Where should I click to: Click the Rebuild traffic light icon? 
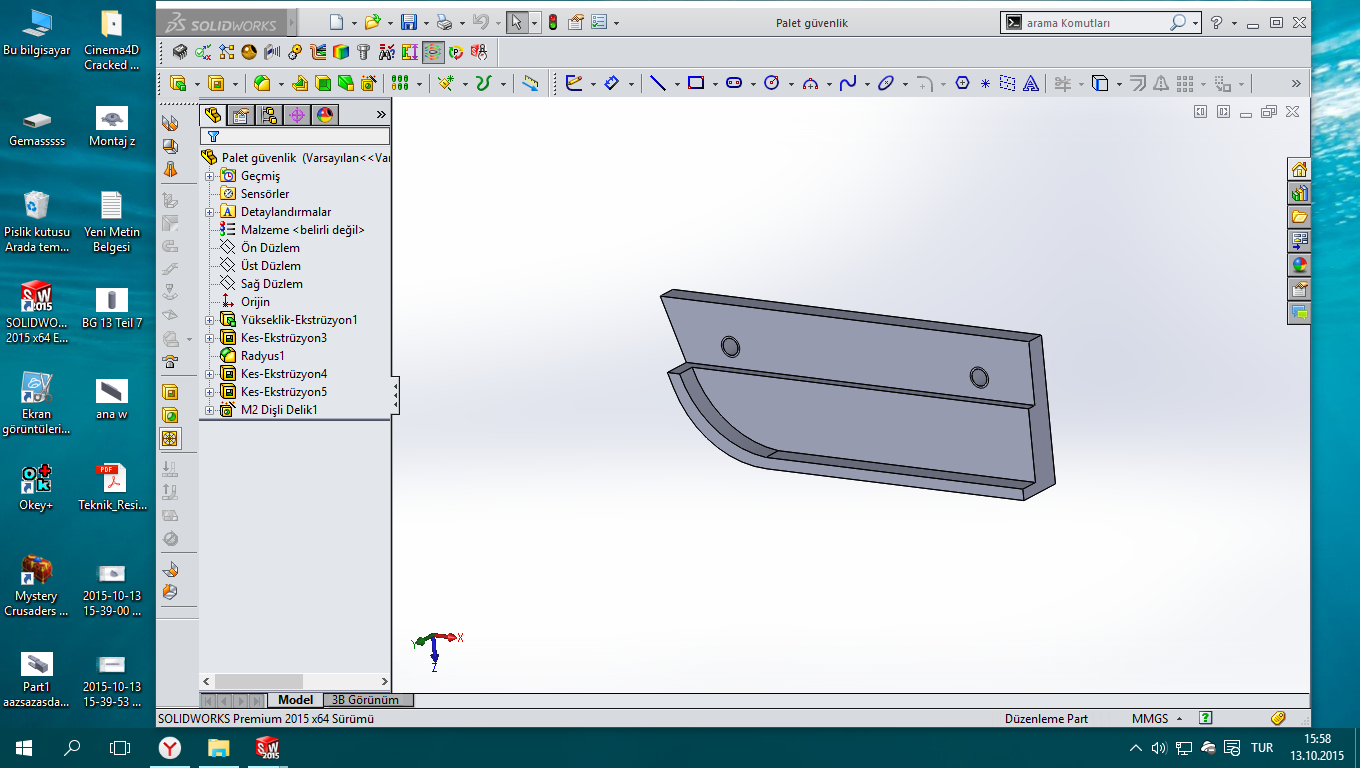point(551,22)
